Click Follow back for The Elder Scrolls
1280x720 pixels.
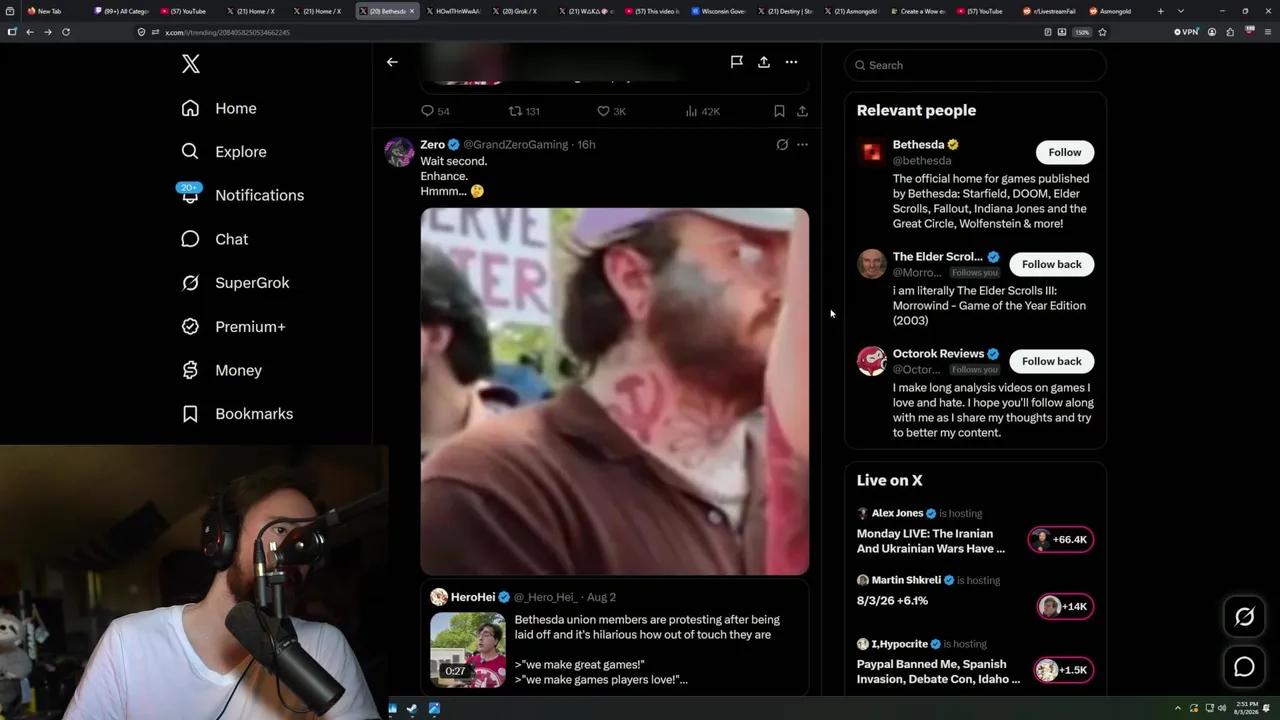tap(1052, 264)
